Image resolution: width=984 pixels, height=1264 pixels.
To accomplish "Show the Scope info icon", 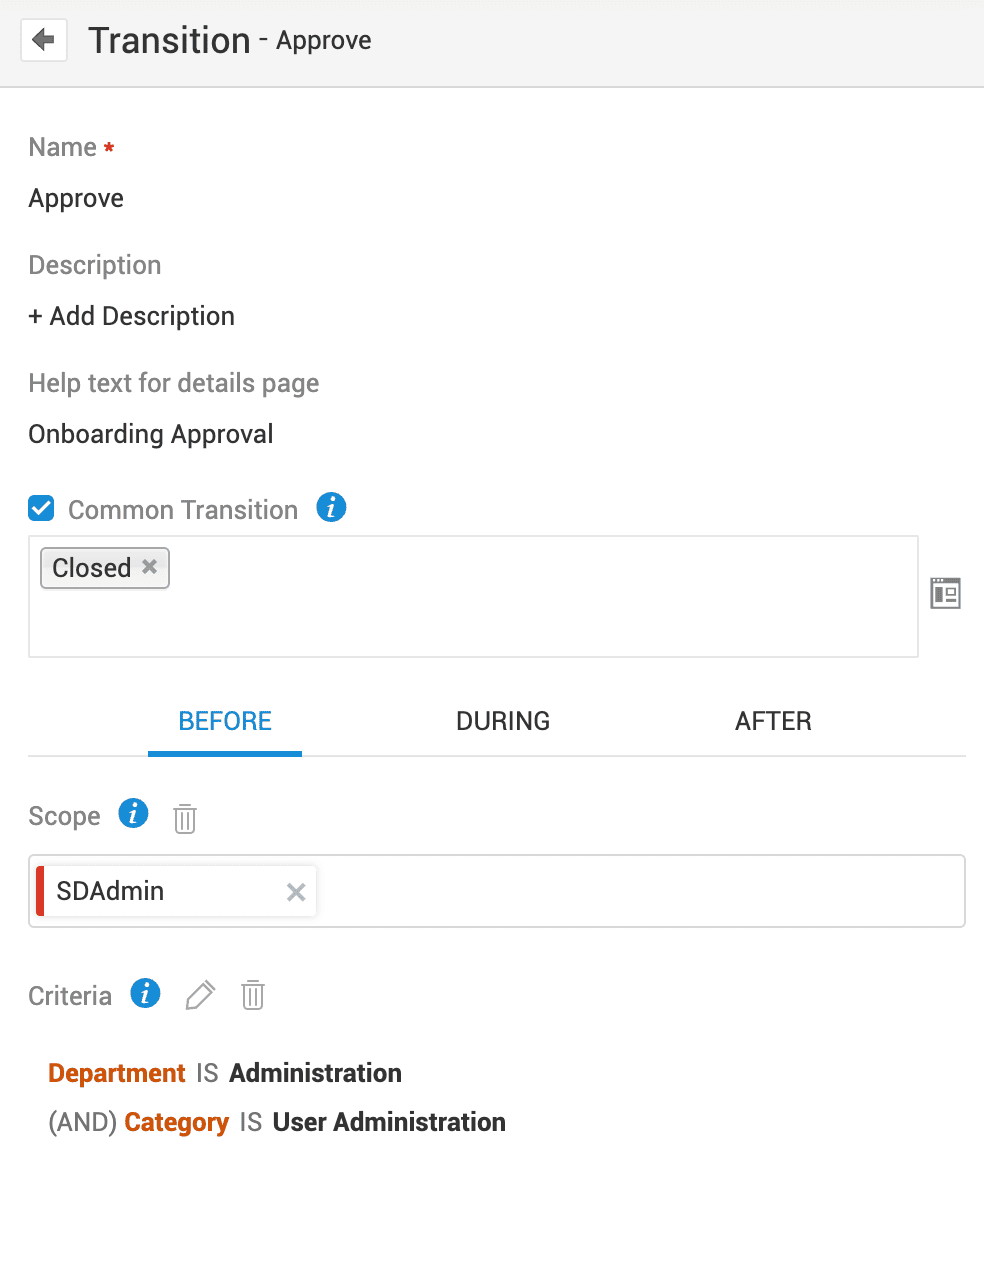I will (x=133, y=813).
